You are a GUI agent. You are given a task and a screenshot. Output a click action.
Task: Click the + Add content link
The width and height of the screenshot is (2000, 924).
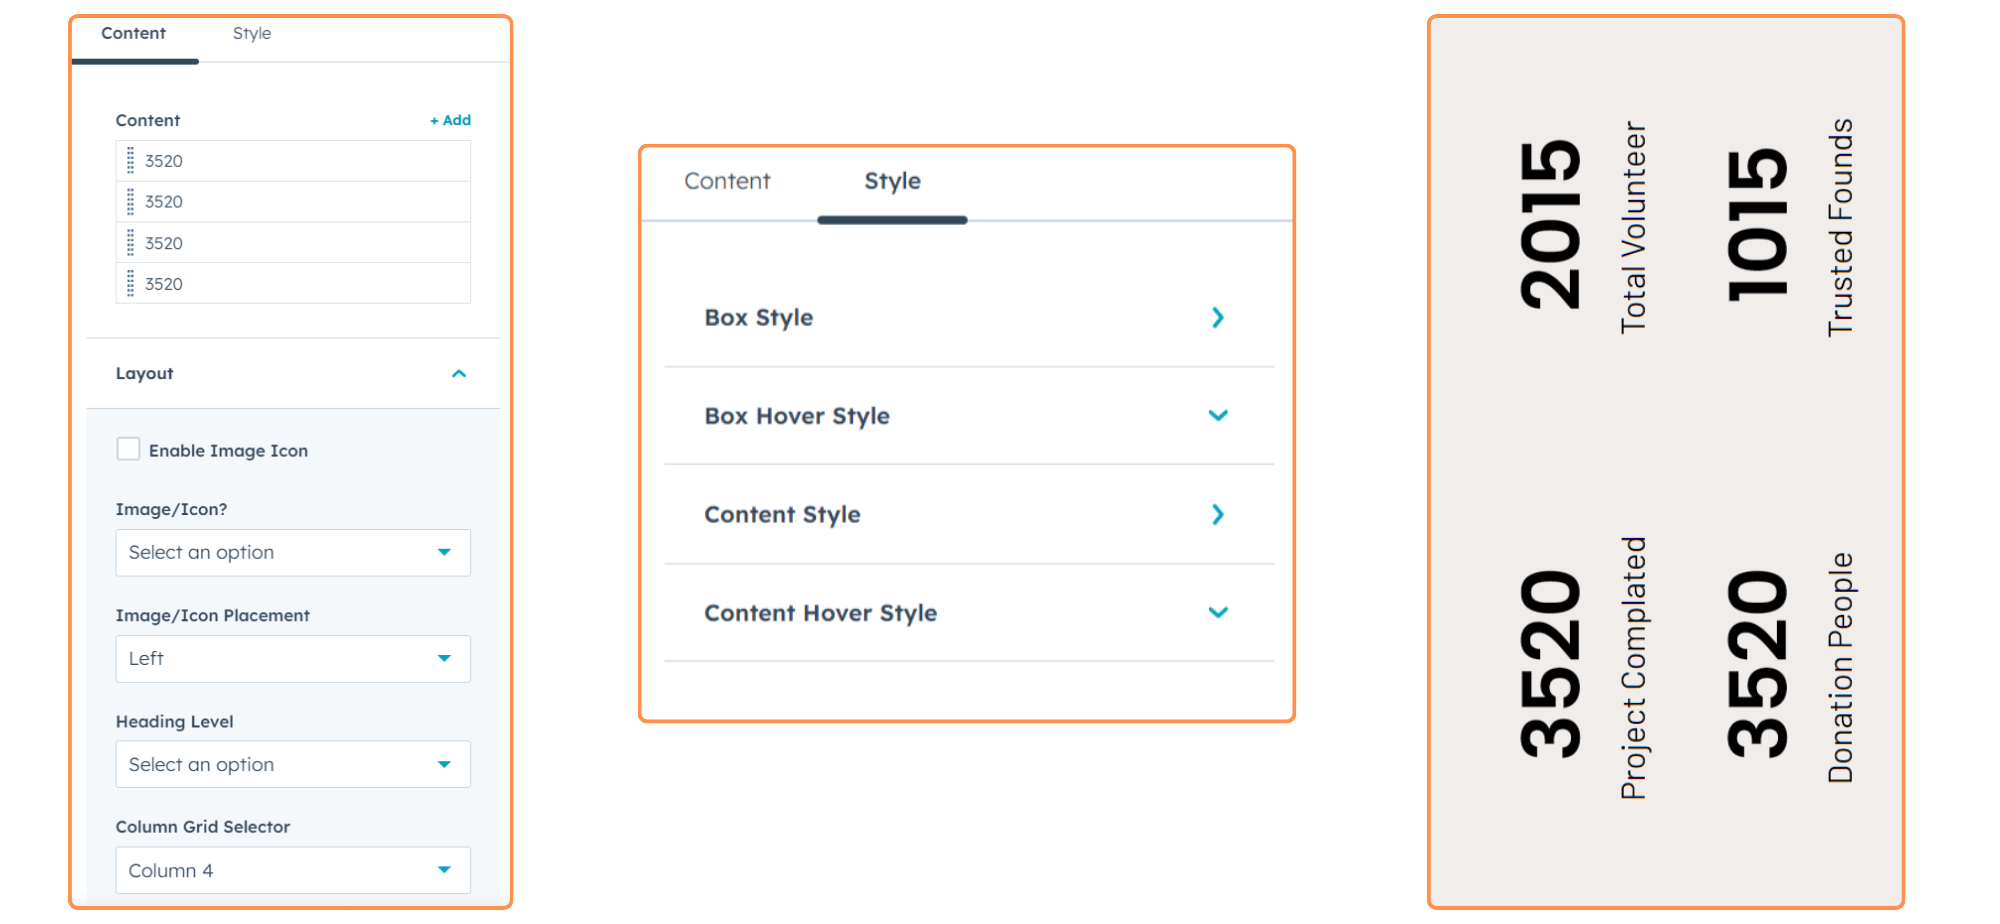coord(450,120)
